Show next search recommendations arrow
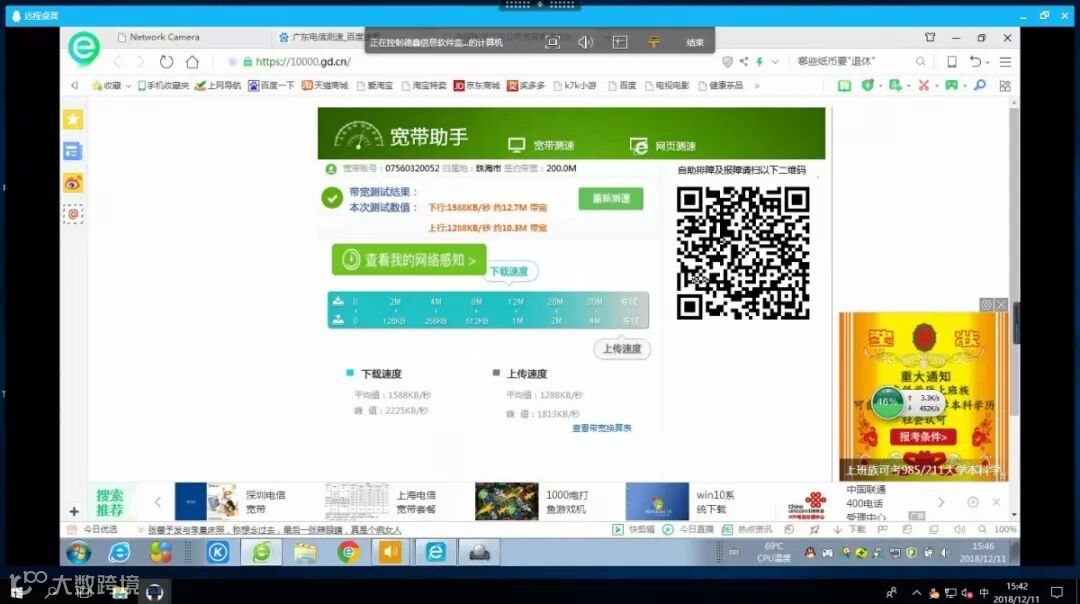Viewport: 1080px width, 604px height. coord(941,502)
